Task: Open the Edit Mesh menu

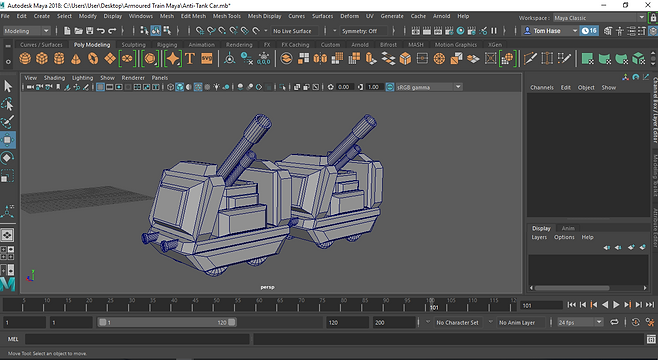Action: 193,16
